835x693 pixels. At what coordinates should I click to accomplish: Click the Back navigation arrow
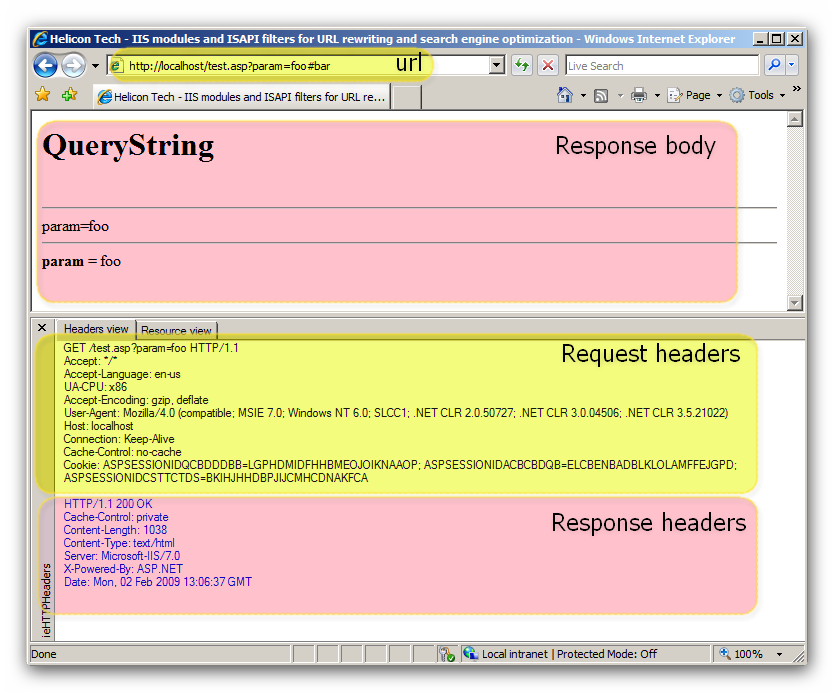[x=45, y=66]
